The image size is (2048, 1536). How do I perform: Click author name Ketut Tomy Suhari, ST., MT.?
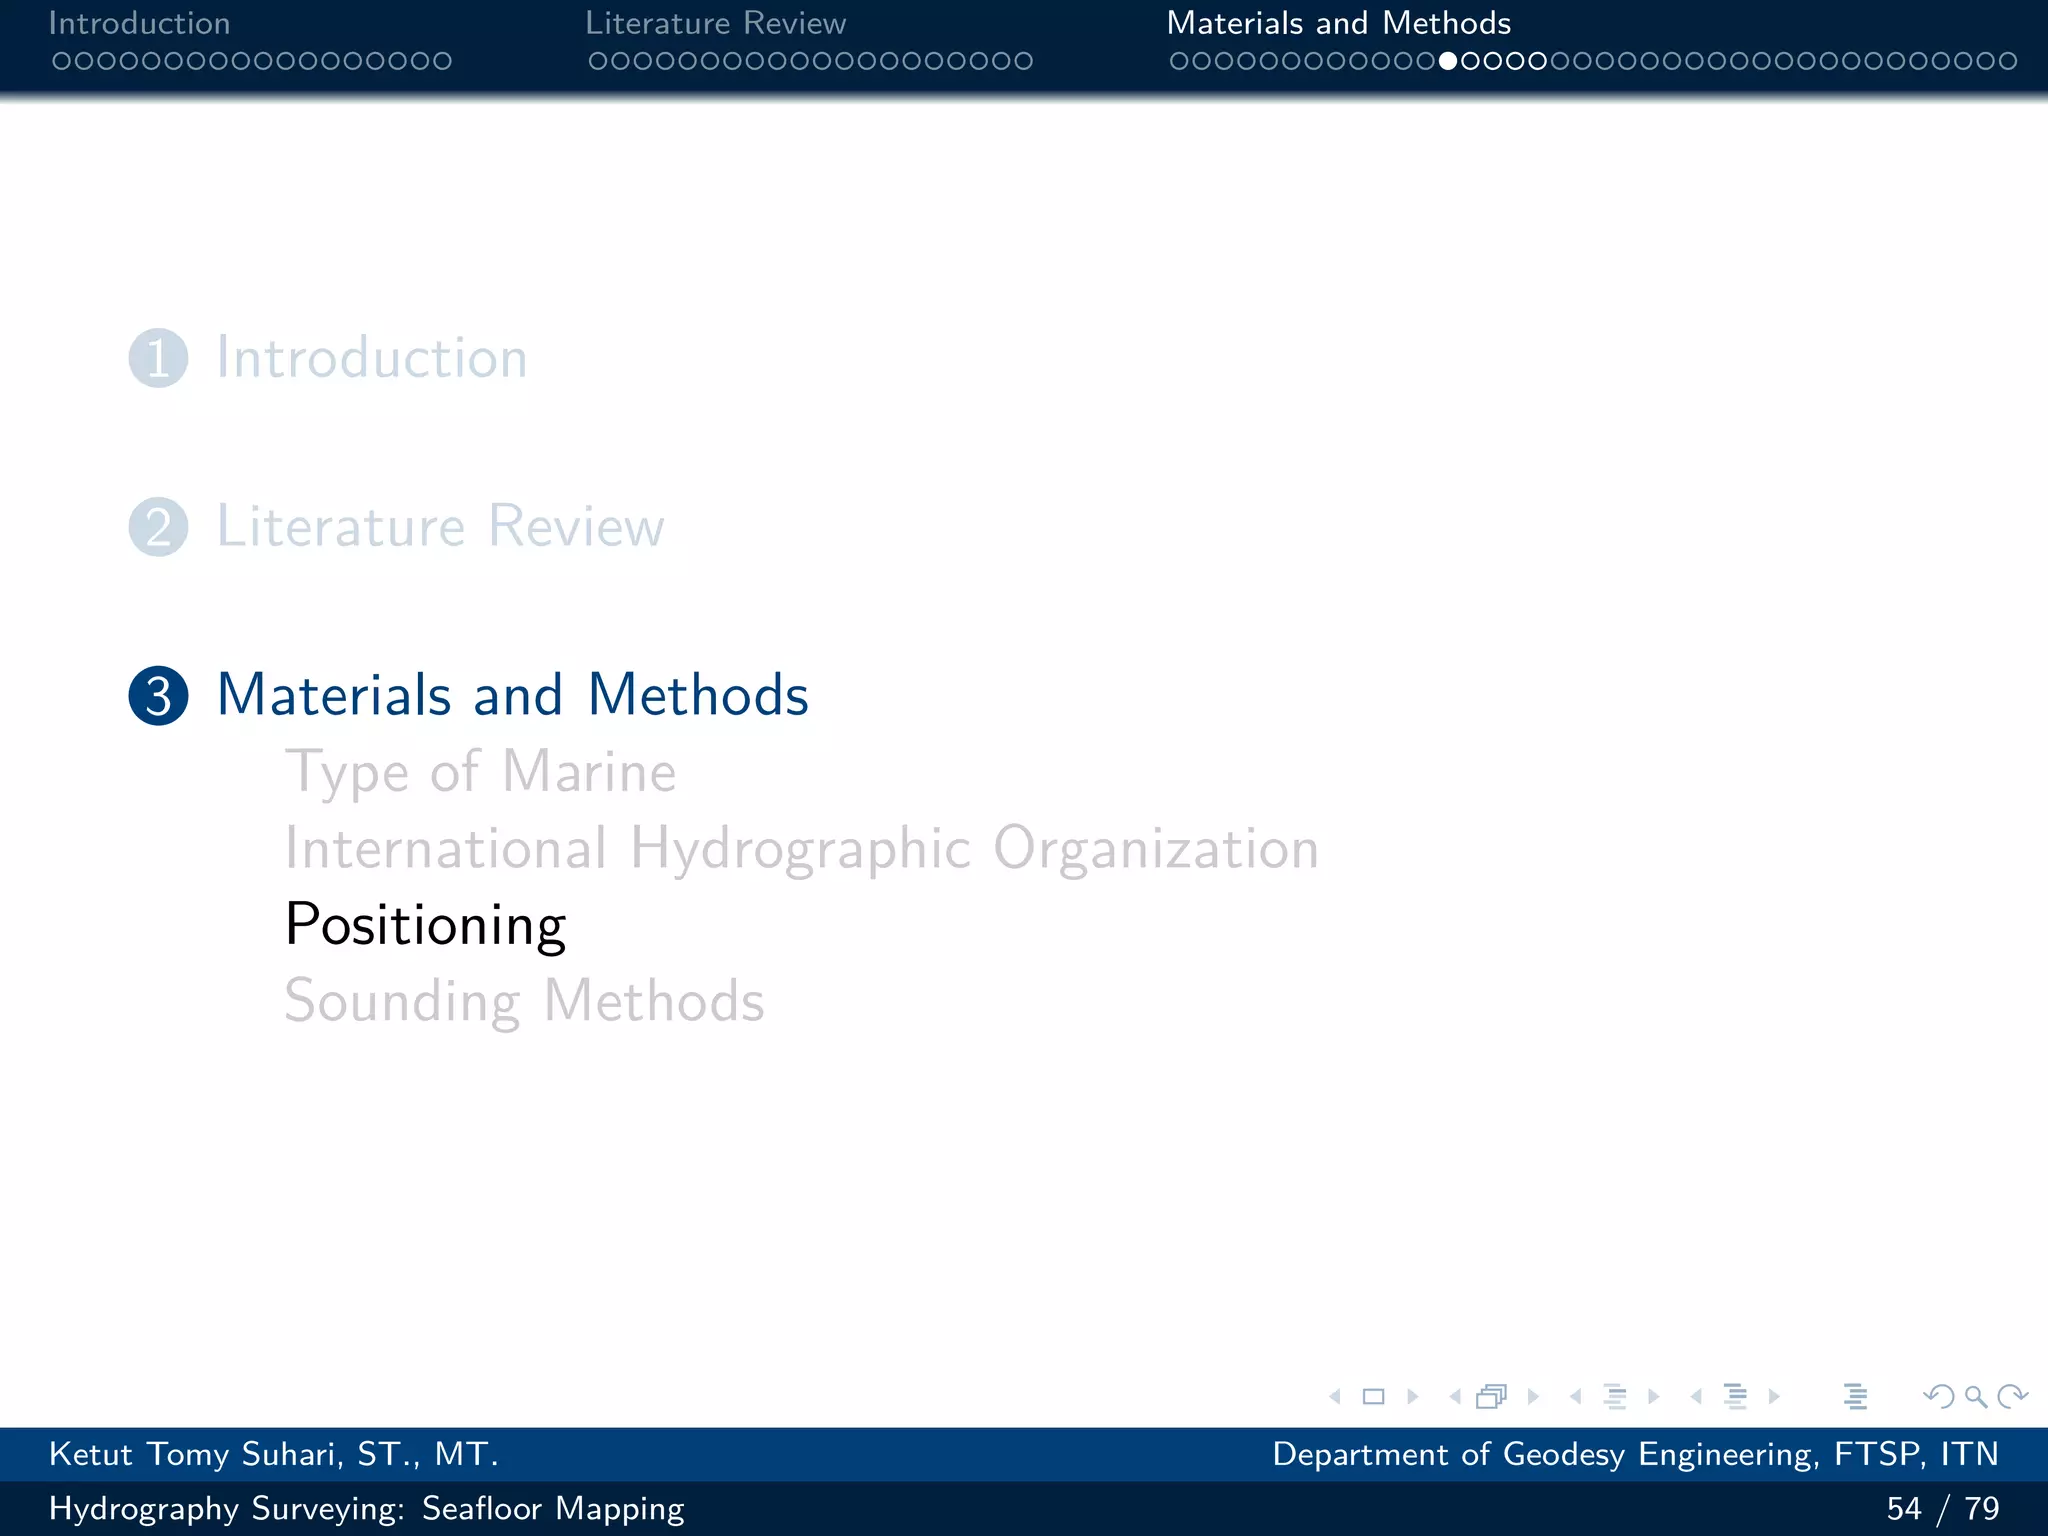274,1454
